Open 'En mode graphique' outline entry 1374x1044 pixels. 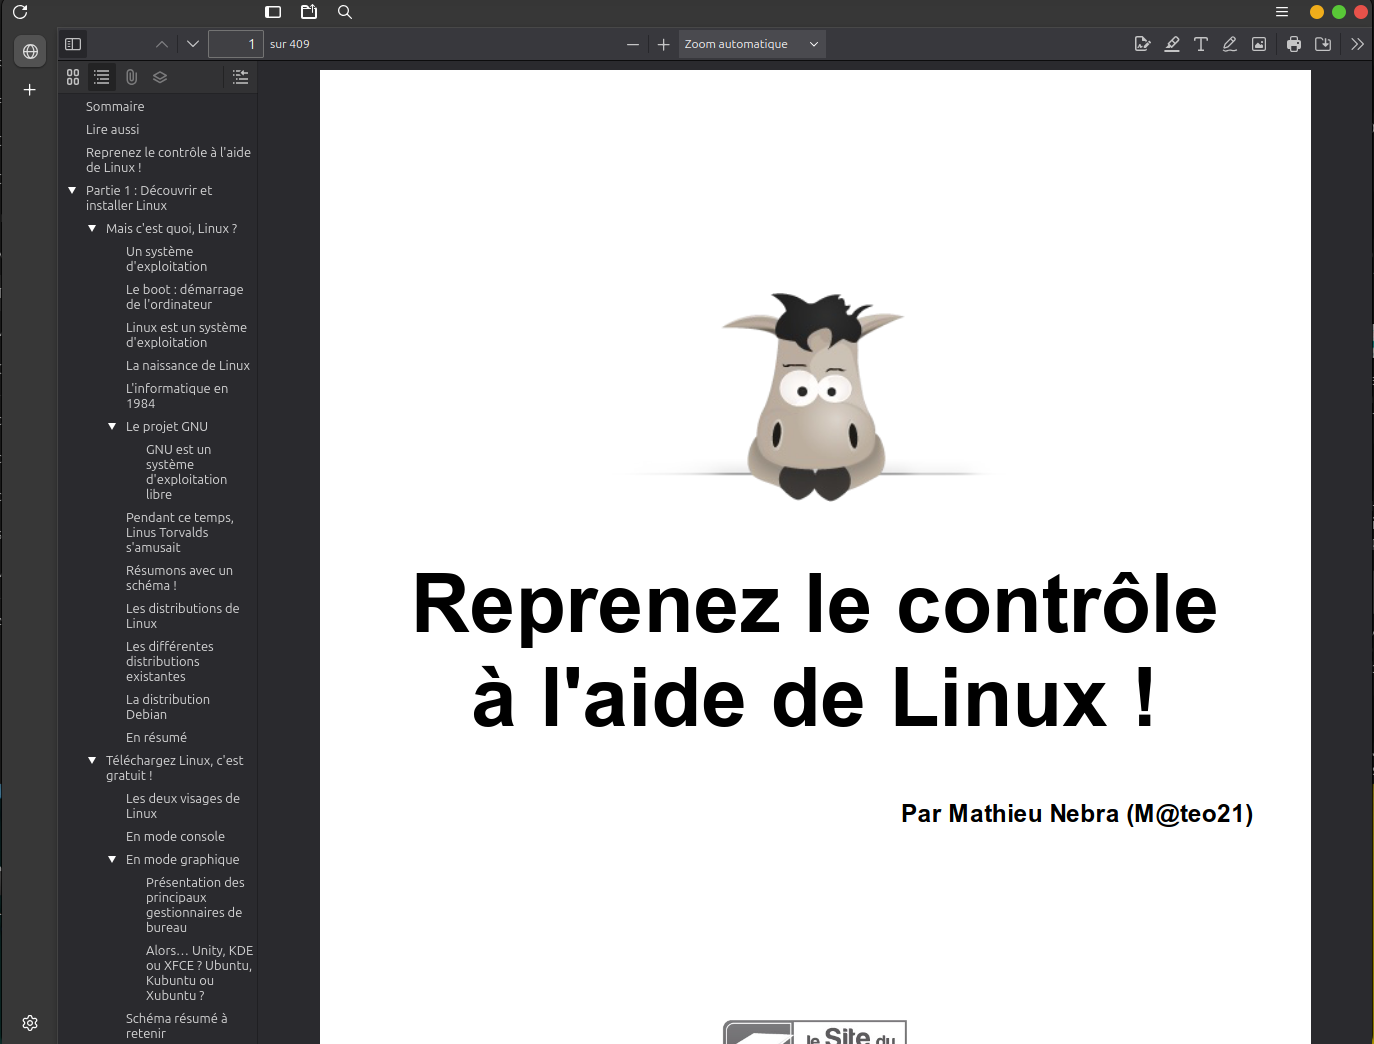(x=183, y=860)
